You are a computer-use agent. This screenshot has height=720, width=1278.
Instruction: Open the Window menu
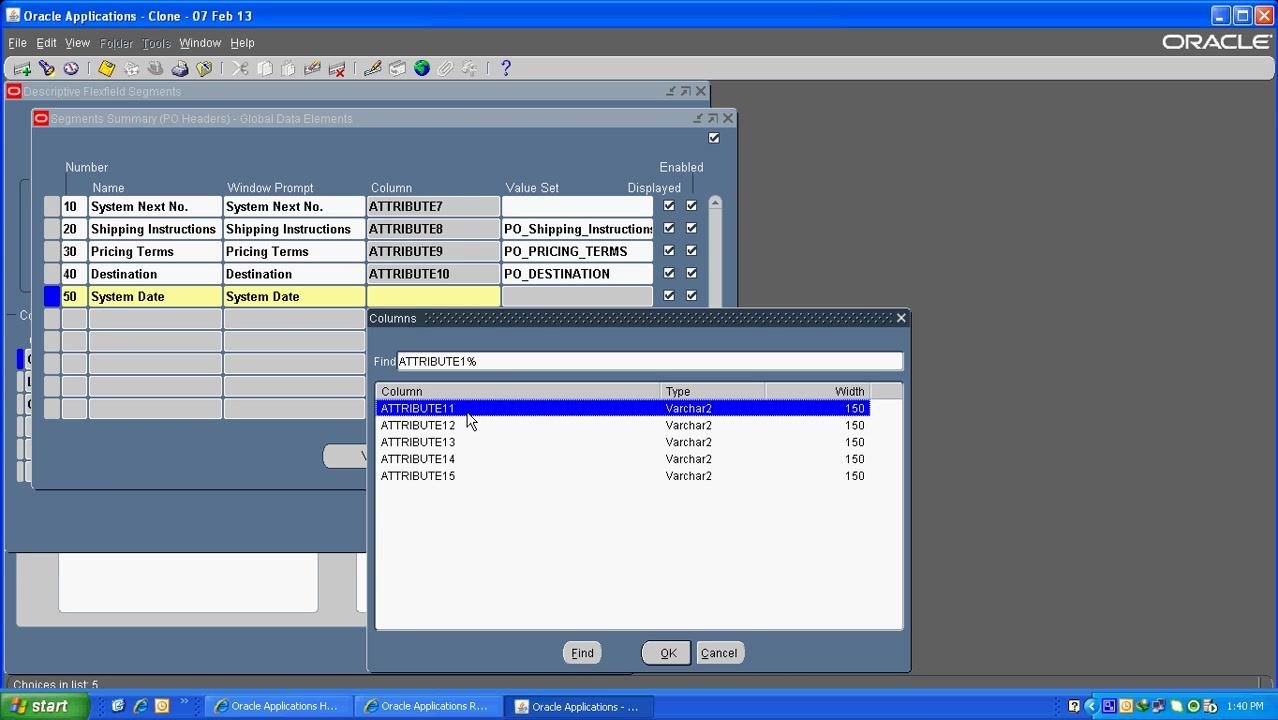click(200, 43)
